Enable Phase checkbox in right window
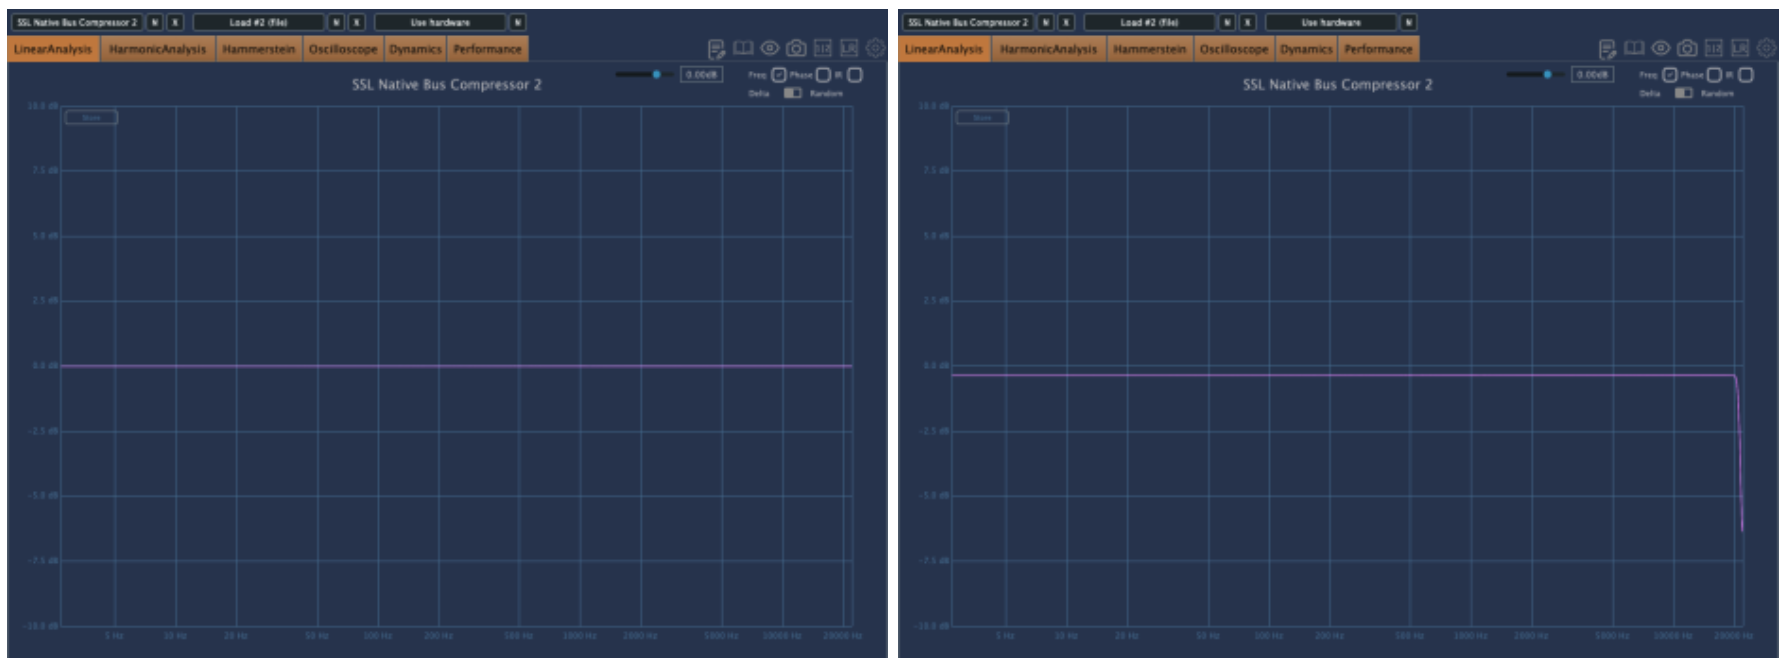 point(1714,75)
